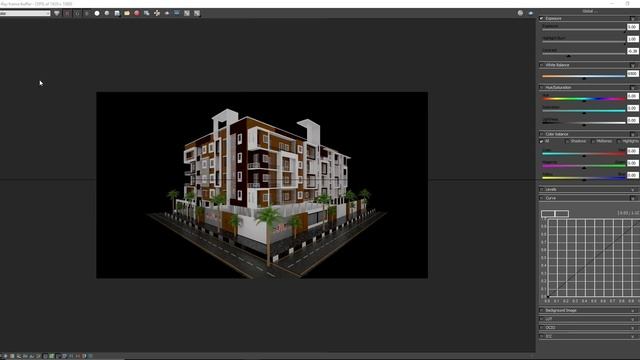Click the Highlight Burn value field
The image size is (640, 360).
tap(633, 39)
